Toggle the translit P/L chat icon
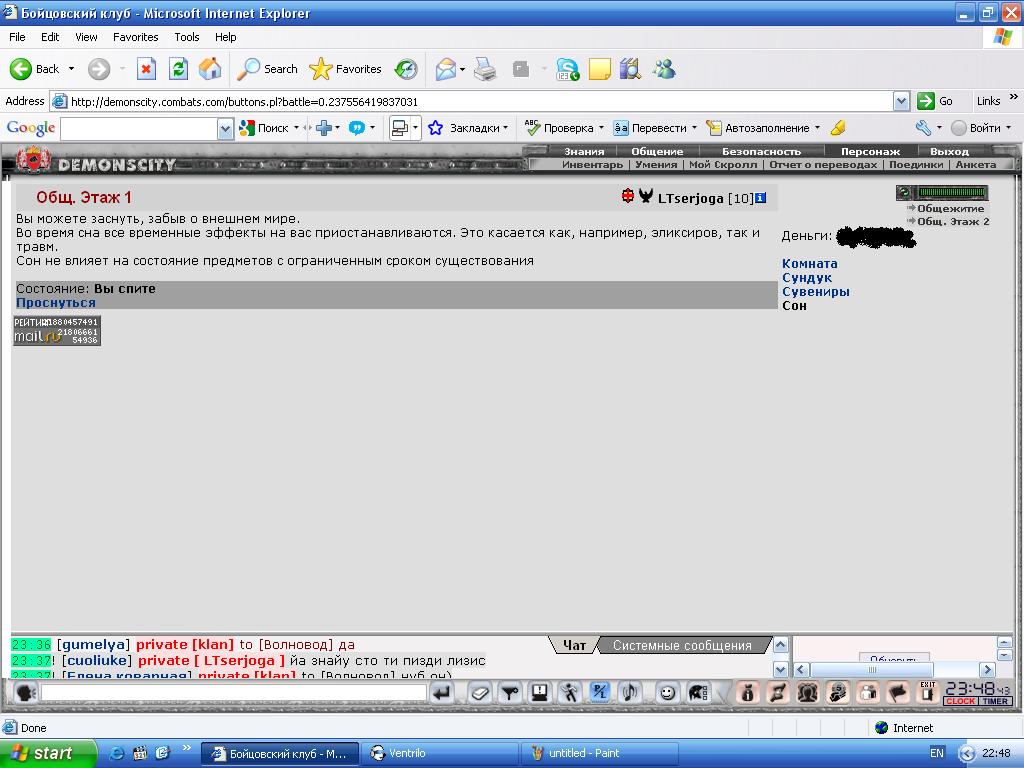1024x768 pixels. pyautogui.click(x=600, y=692)
